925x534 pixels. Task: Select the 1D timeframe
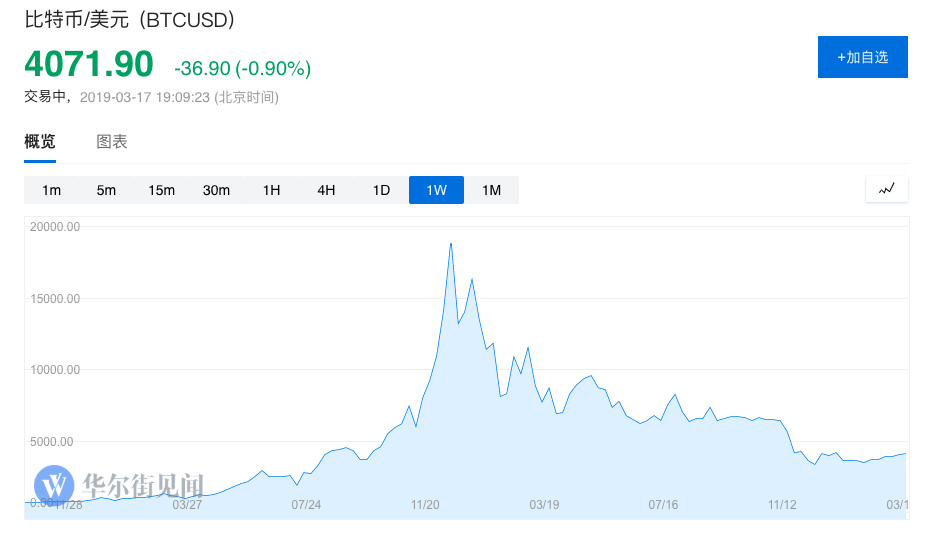coord(381,190)
